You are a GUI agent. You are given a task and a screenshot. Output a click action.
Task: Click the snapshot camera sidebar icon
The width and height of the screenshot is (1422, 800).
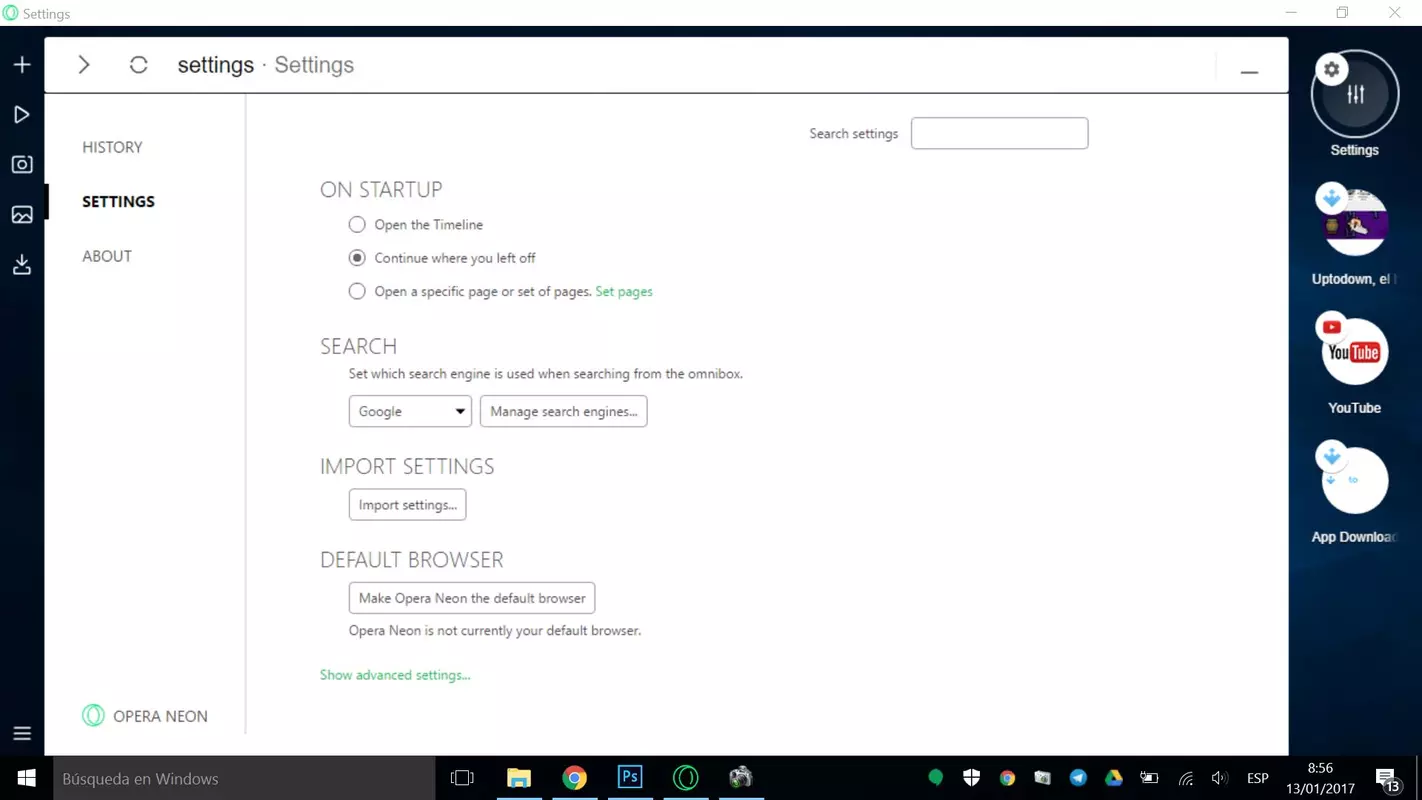click(x=22, y=164)
